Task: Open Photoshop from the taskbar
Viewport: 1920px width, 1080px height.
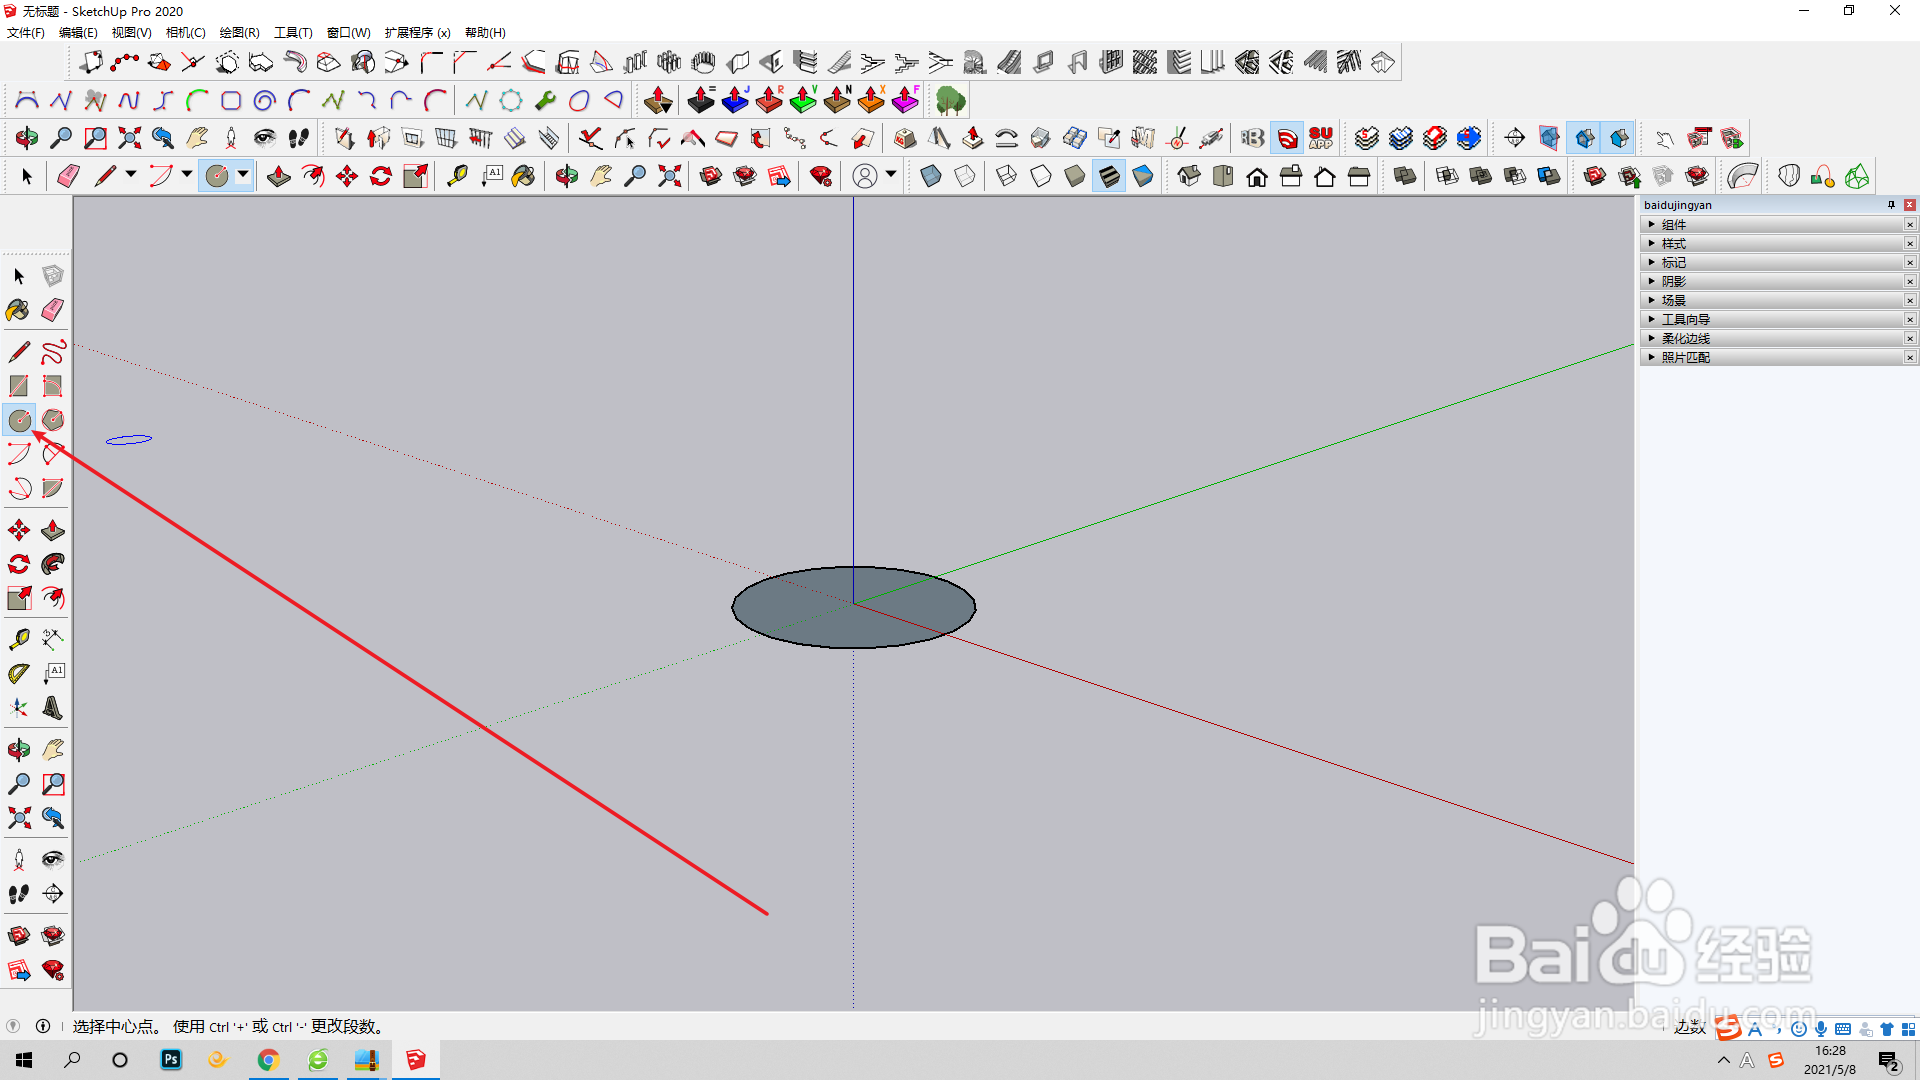Action: (x=171, y=1060)
